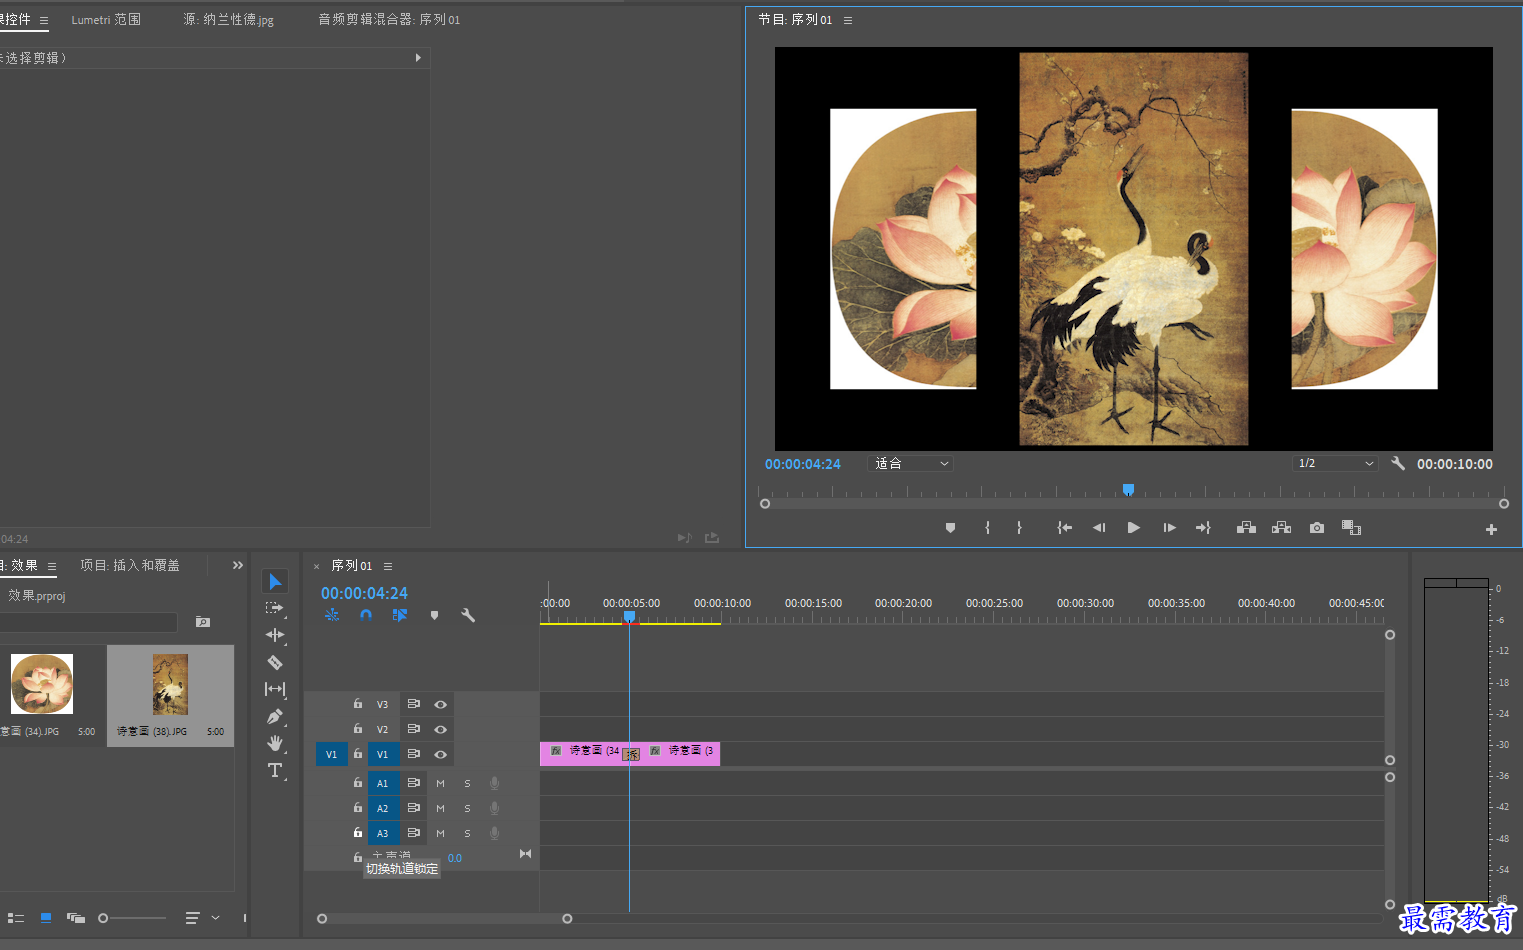Enable voice-over record on A1

[494, 783]
